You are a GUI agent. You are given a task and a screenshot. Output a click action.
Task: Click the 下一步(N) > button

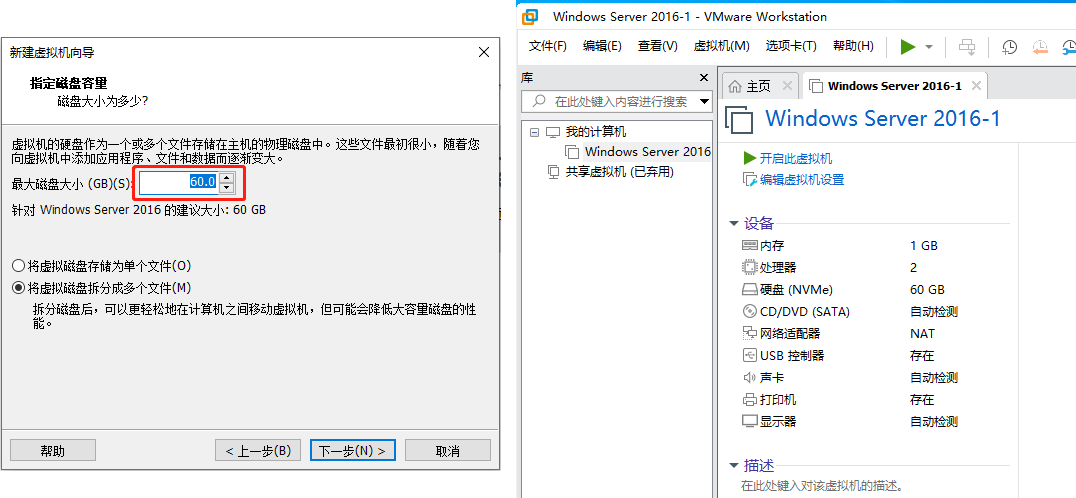[353, 450]
